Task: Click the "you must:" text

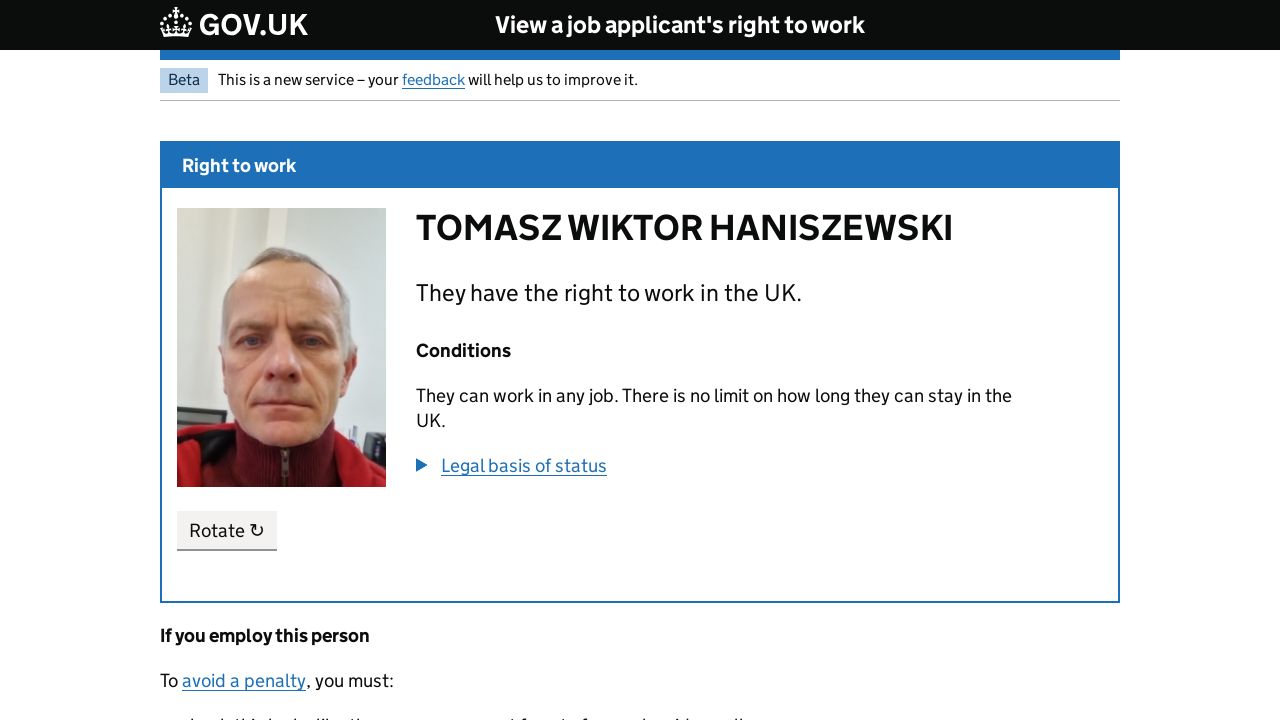Action: click(x=354, y=681)
